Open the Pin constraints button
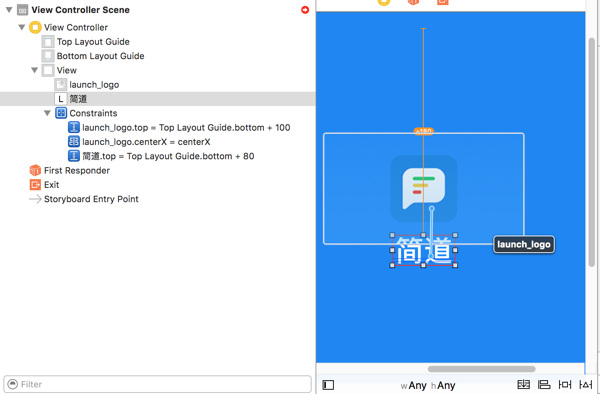Image resolution: width=600 pixels, height=394 pixels. (565, 385)
